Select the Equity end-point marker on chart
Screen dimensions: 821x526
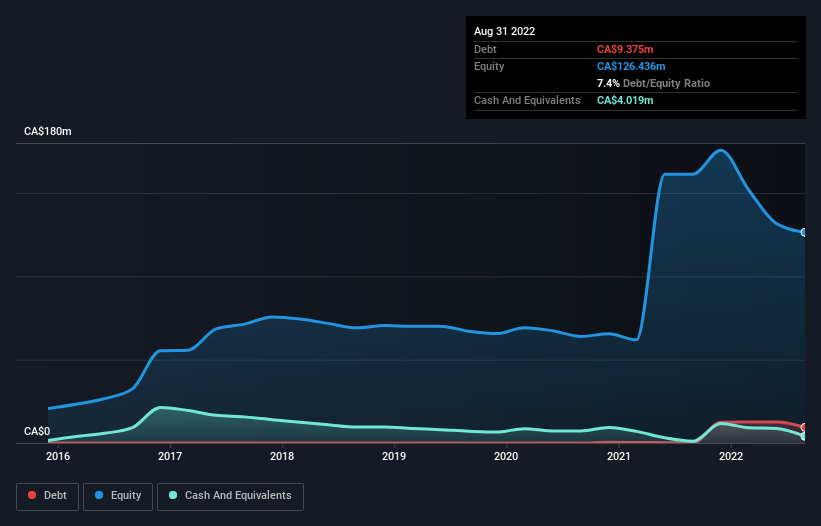pos(804,232)
